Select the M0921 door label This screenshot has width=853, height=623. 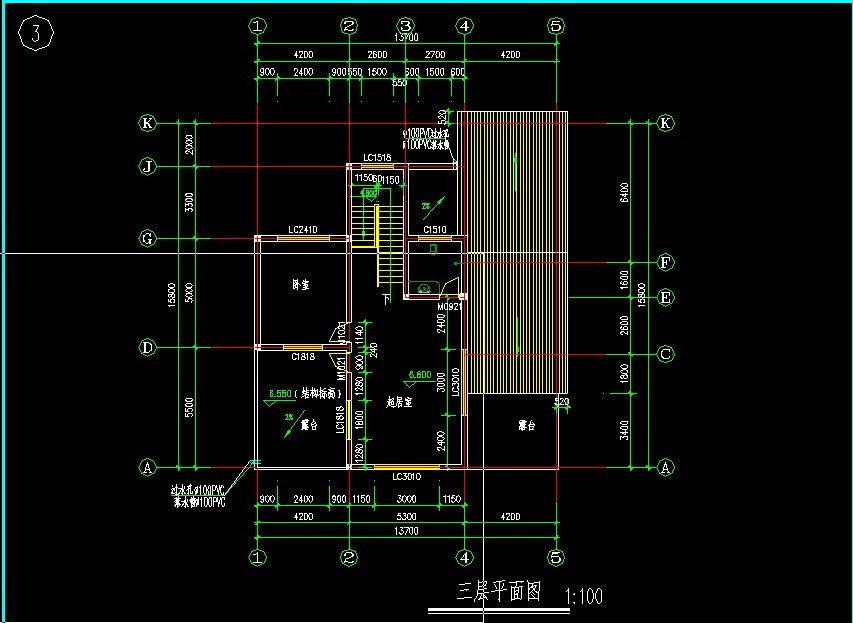[449, 307]
